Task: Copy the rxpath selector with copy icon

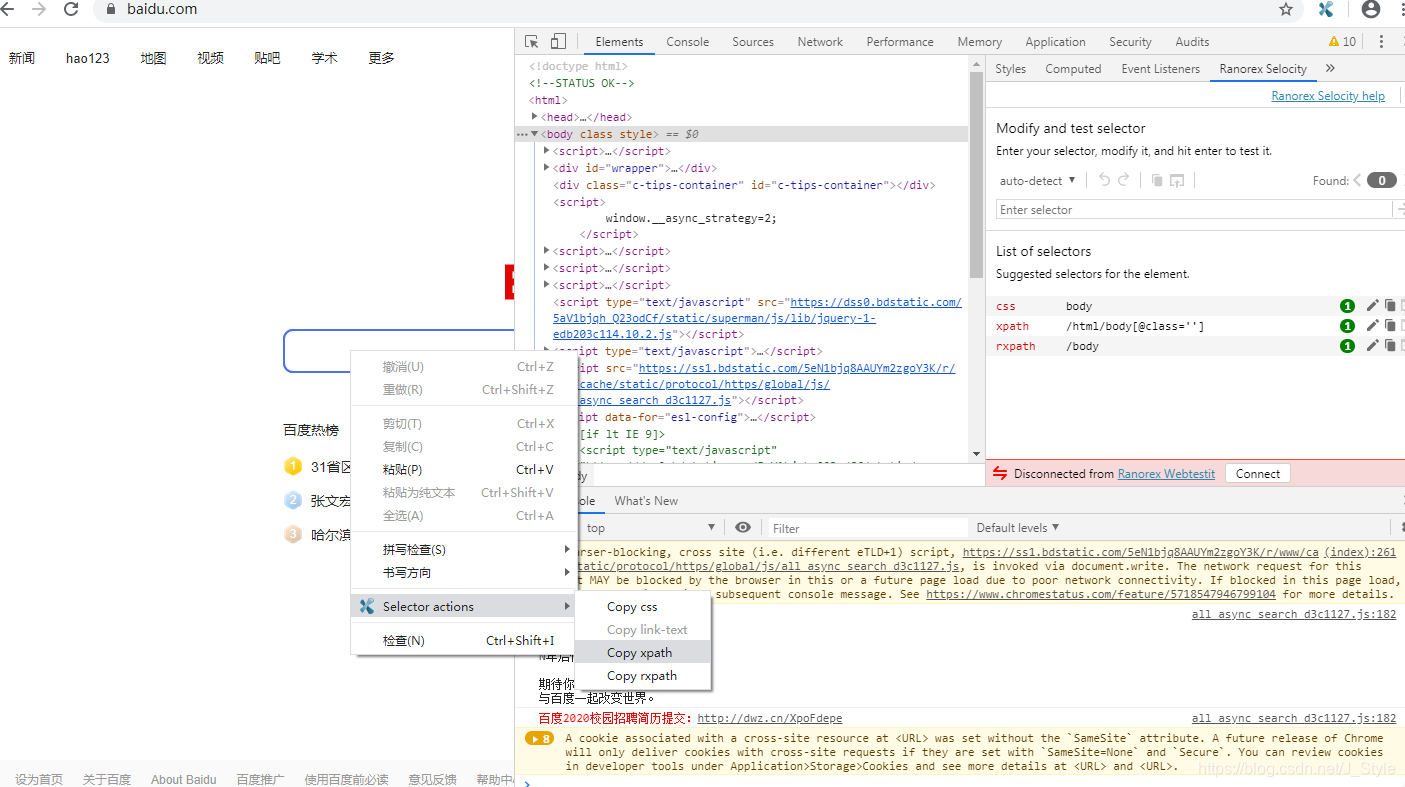Action: (x=1390, y=346)
